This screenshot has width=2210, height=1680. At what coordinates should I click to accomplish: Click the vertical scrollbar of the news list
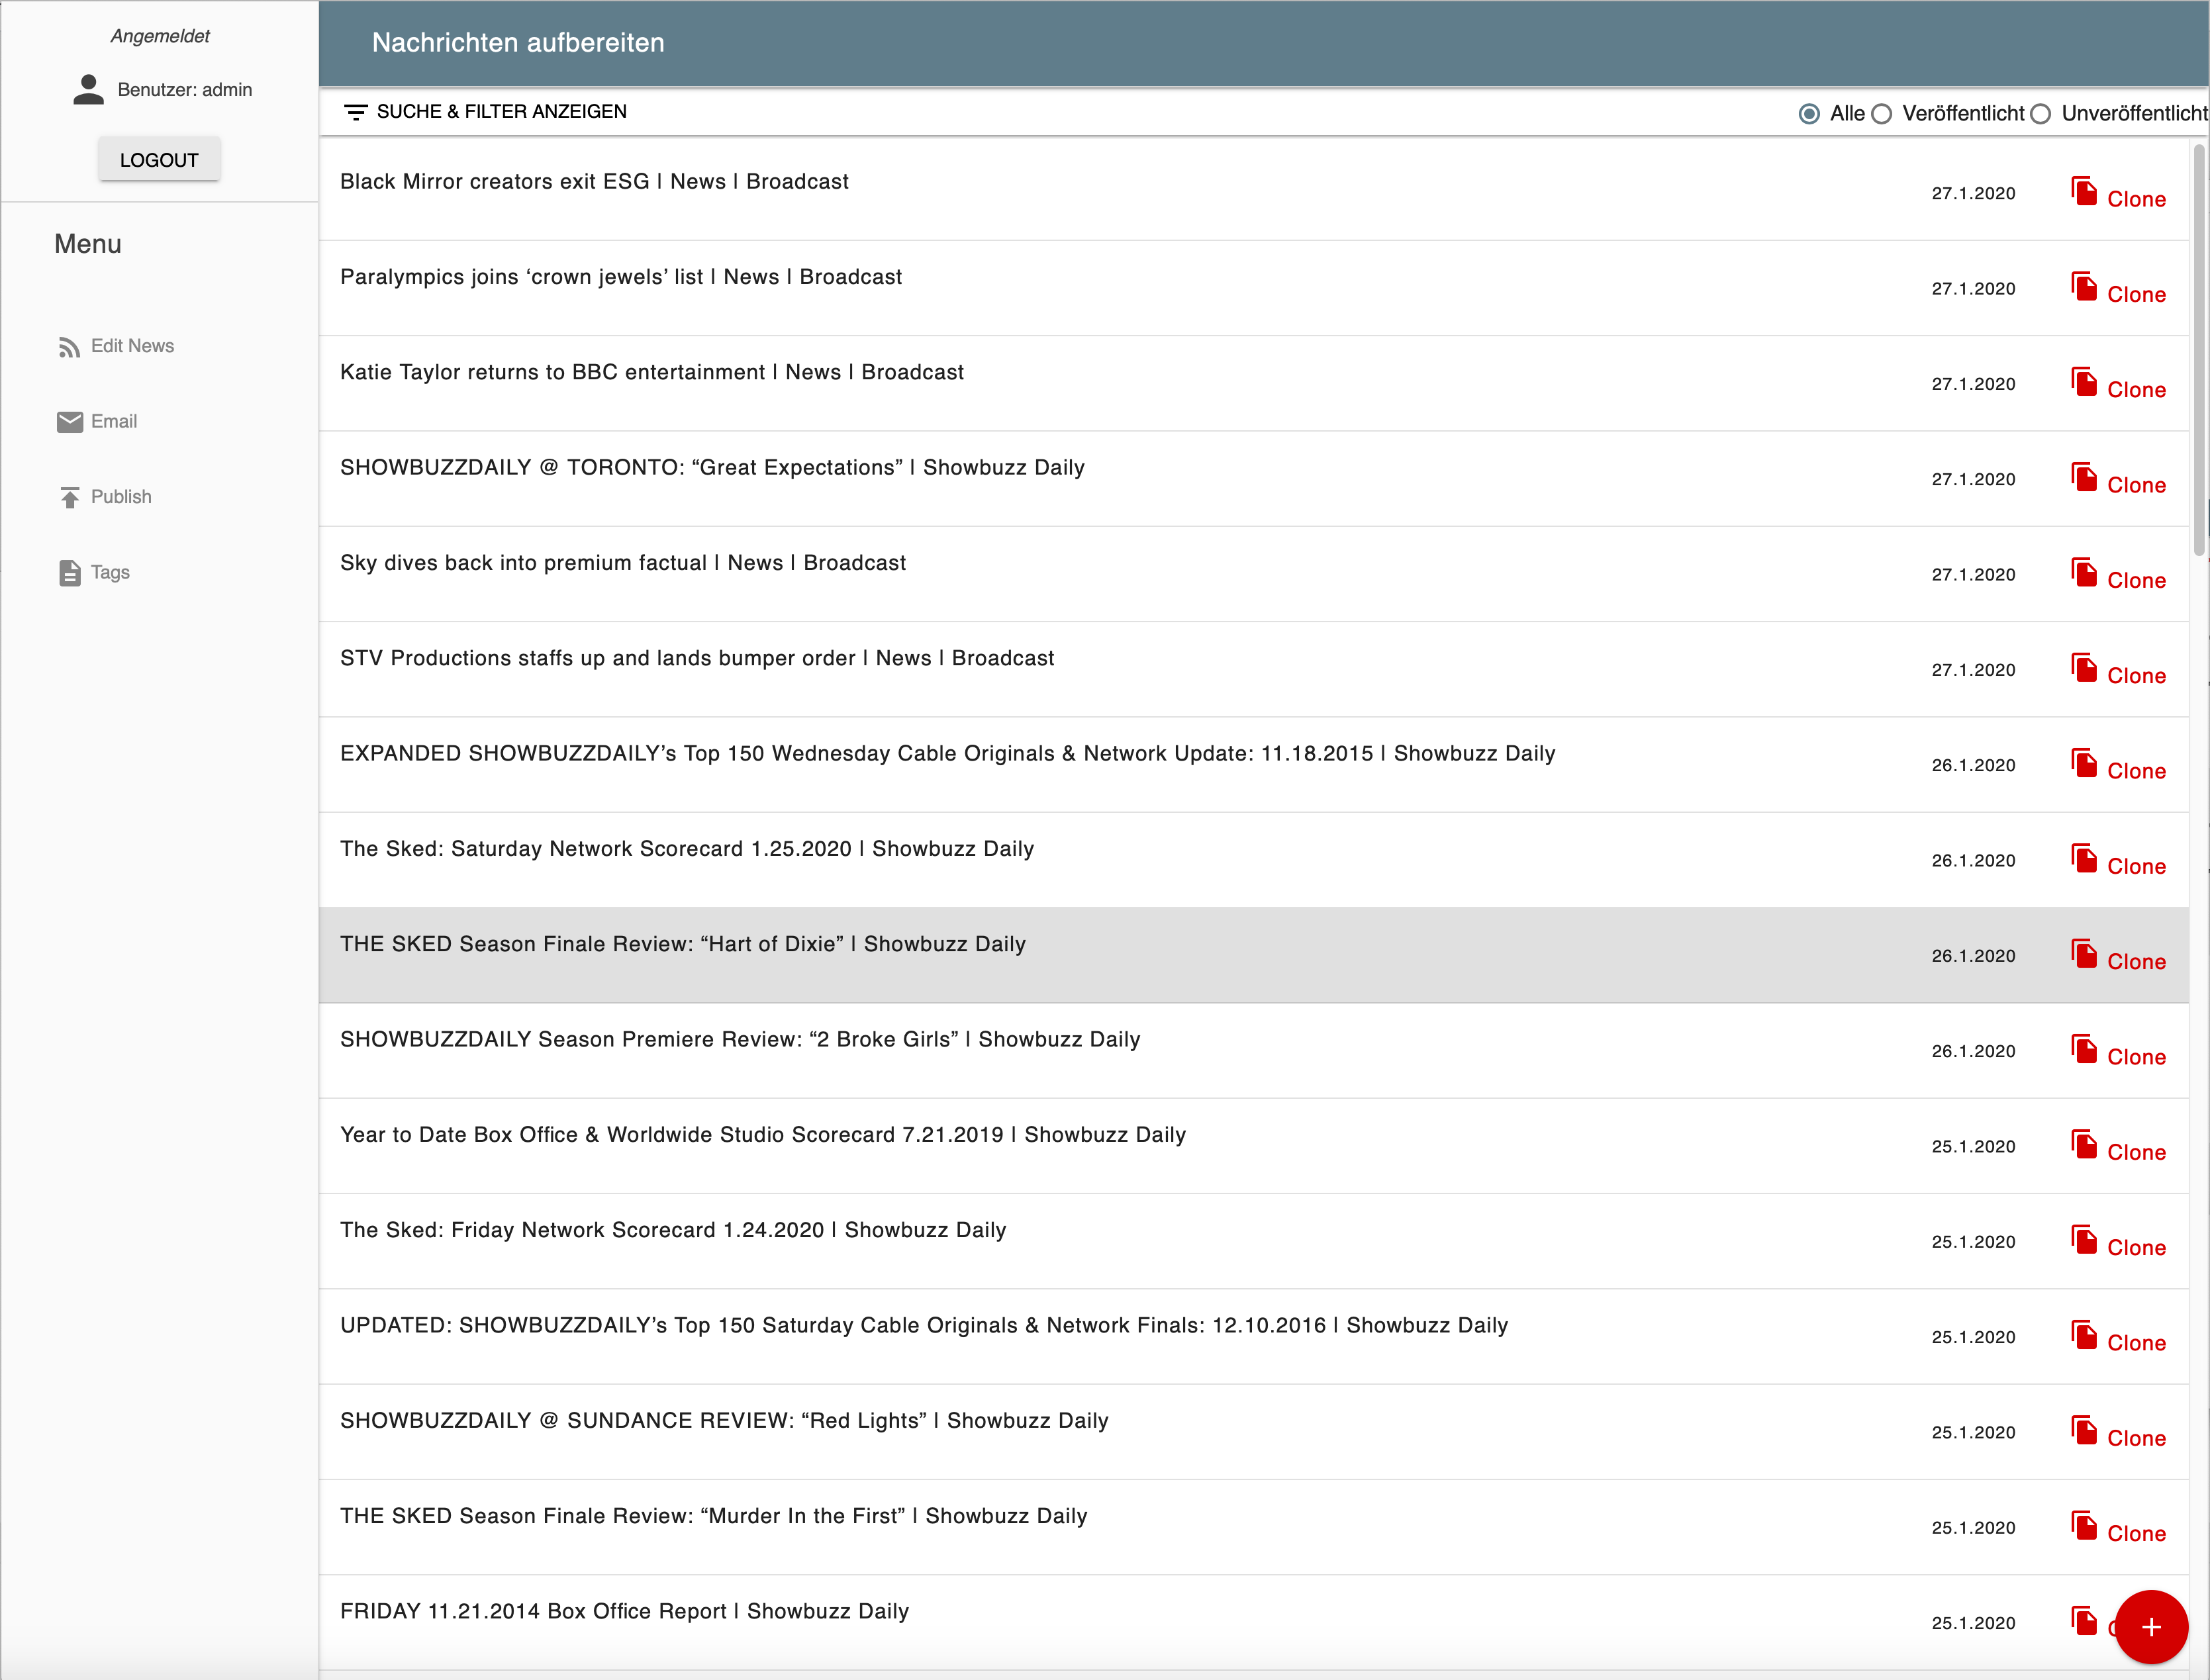(x=2199, y=350)
